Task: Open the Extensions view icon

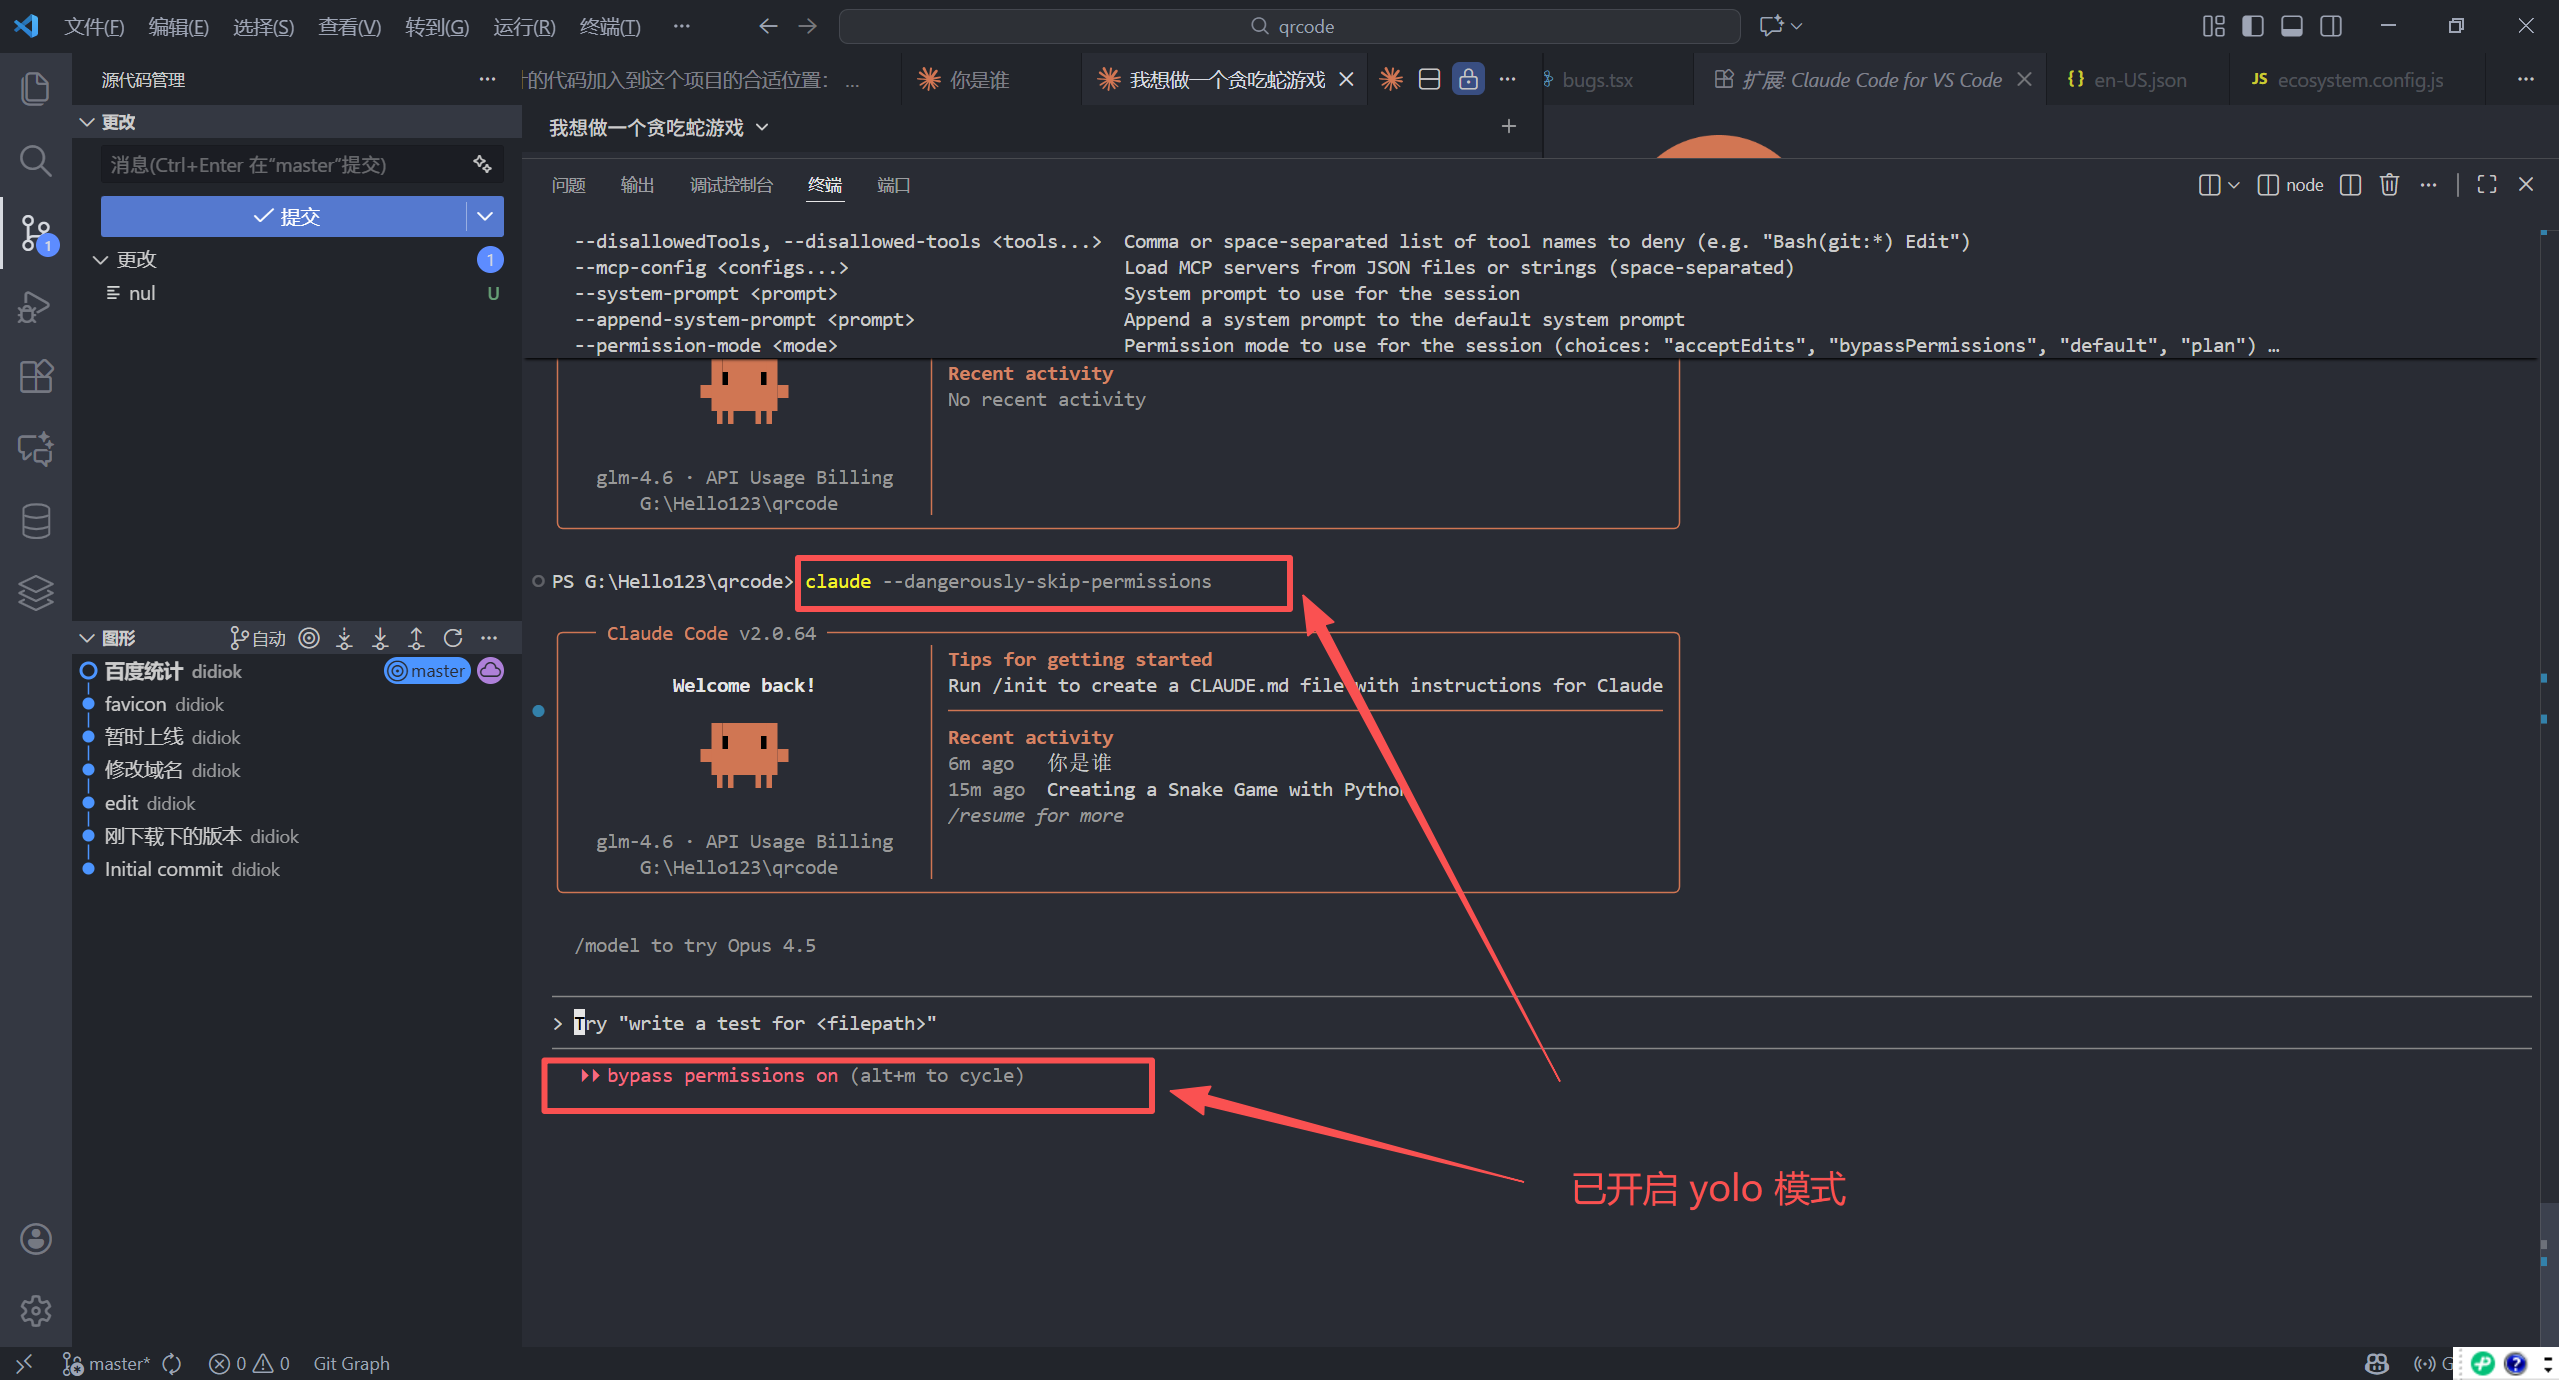Action: pos(35,377)
